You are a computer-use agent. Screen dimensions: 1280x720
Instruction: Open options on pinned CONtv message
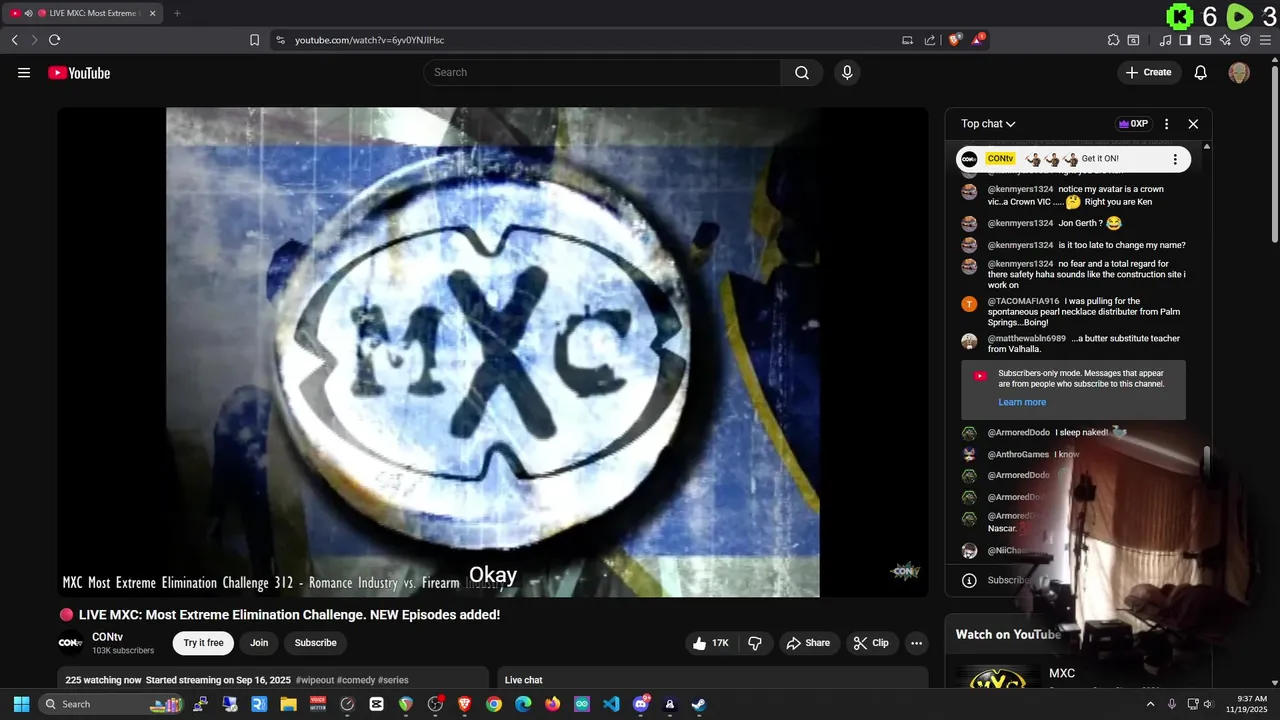[x=1175, y=159]
